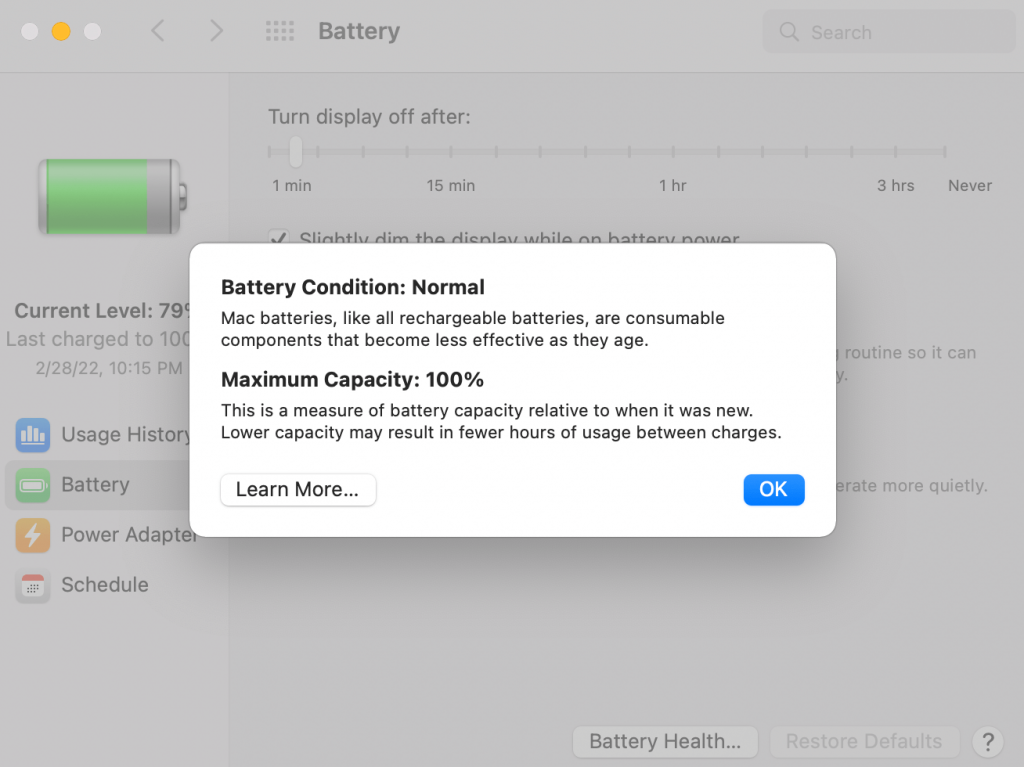Toggle slightly dim display on battery checkbox

[279, 239]
